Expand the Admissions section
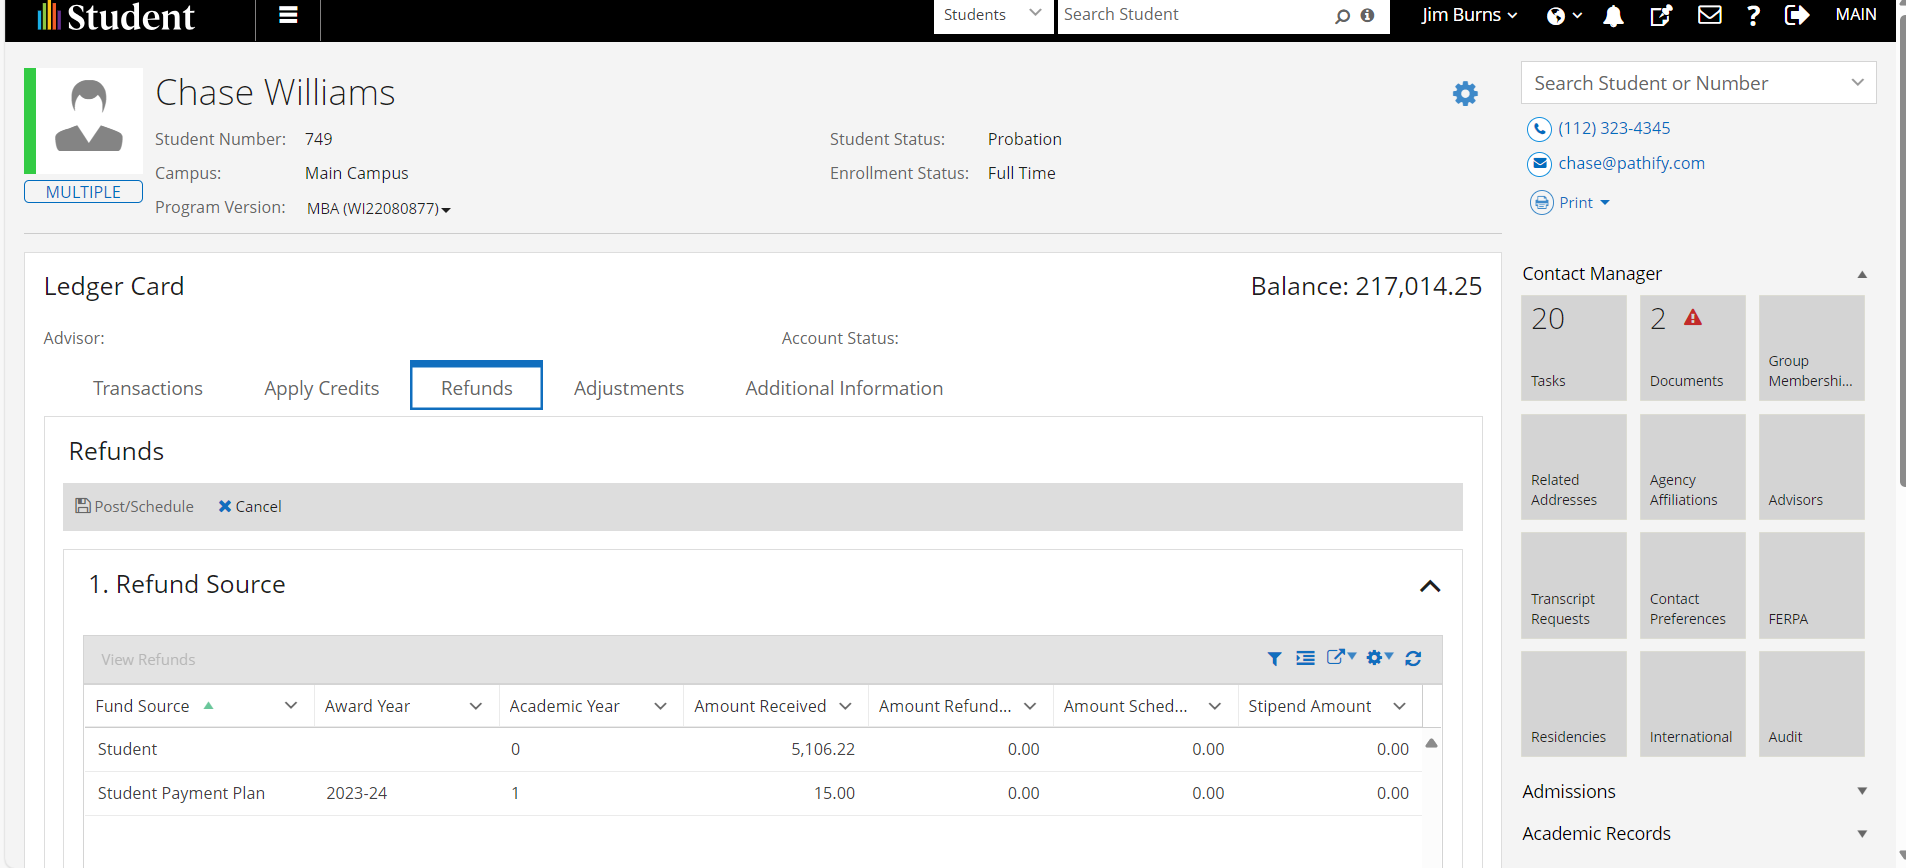Viewport: 1906px width, 868px height. [x=1862, y=791]
